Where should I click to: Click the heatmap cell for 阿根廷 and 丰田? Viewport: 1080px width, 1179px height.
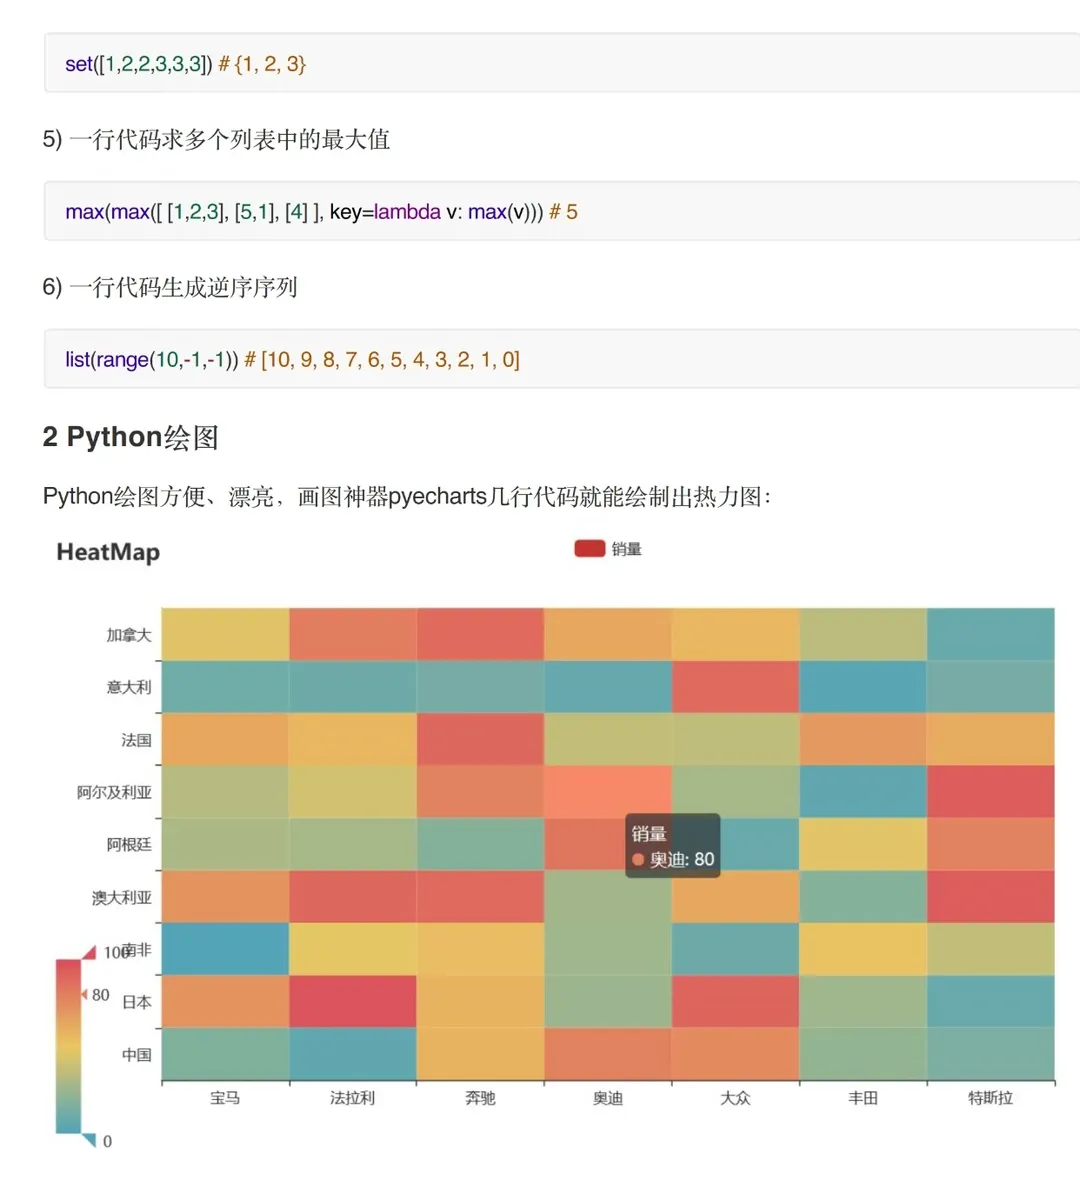[863, 844]
